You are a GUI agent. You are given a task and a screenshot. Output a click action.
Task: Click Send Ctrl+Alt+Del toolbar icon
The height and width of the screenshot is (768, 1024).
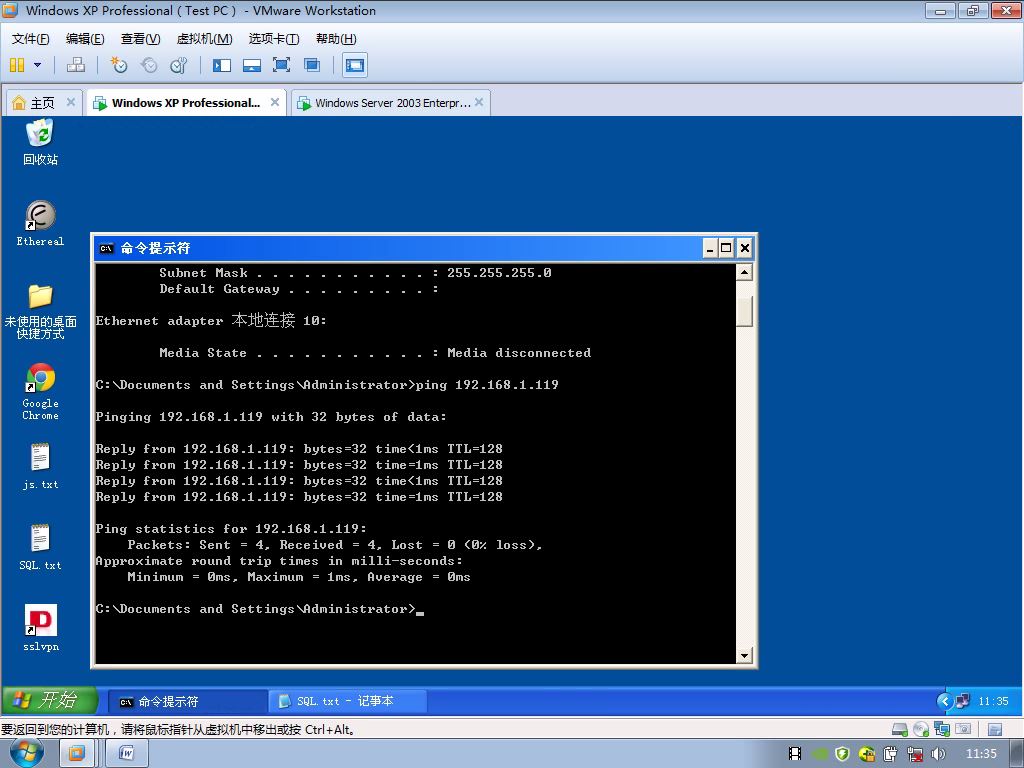pos(76,65)
